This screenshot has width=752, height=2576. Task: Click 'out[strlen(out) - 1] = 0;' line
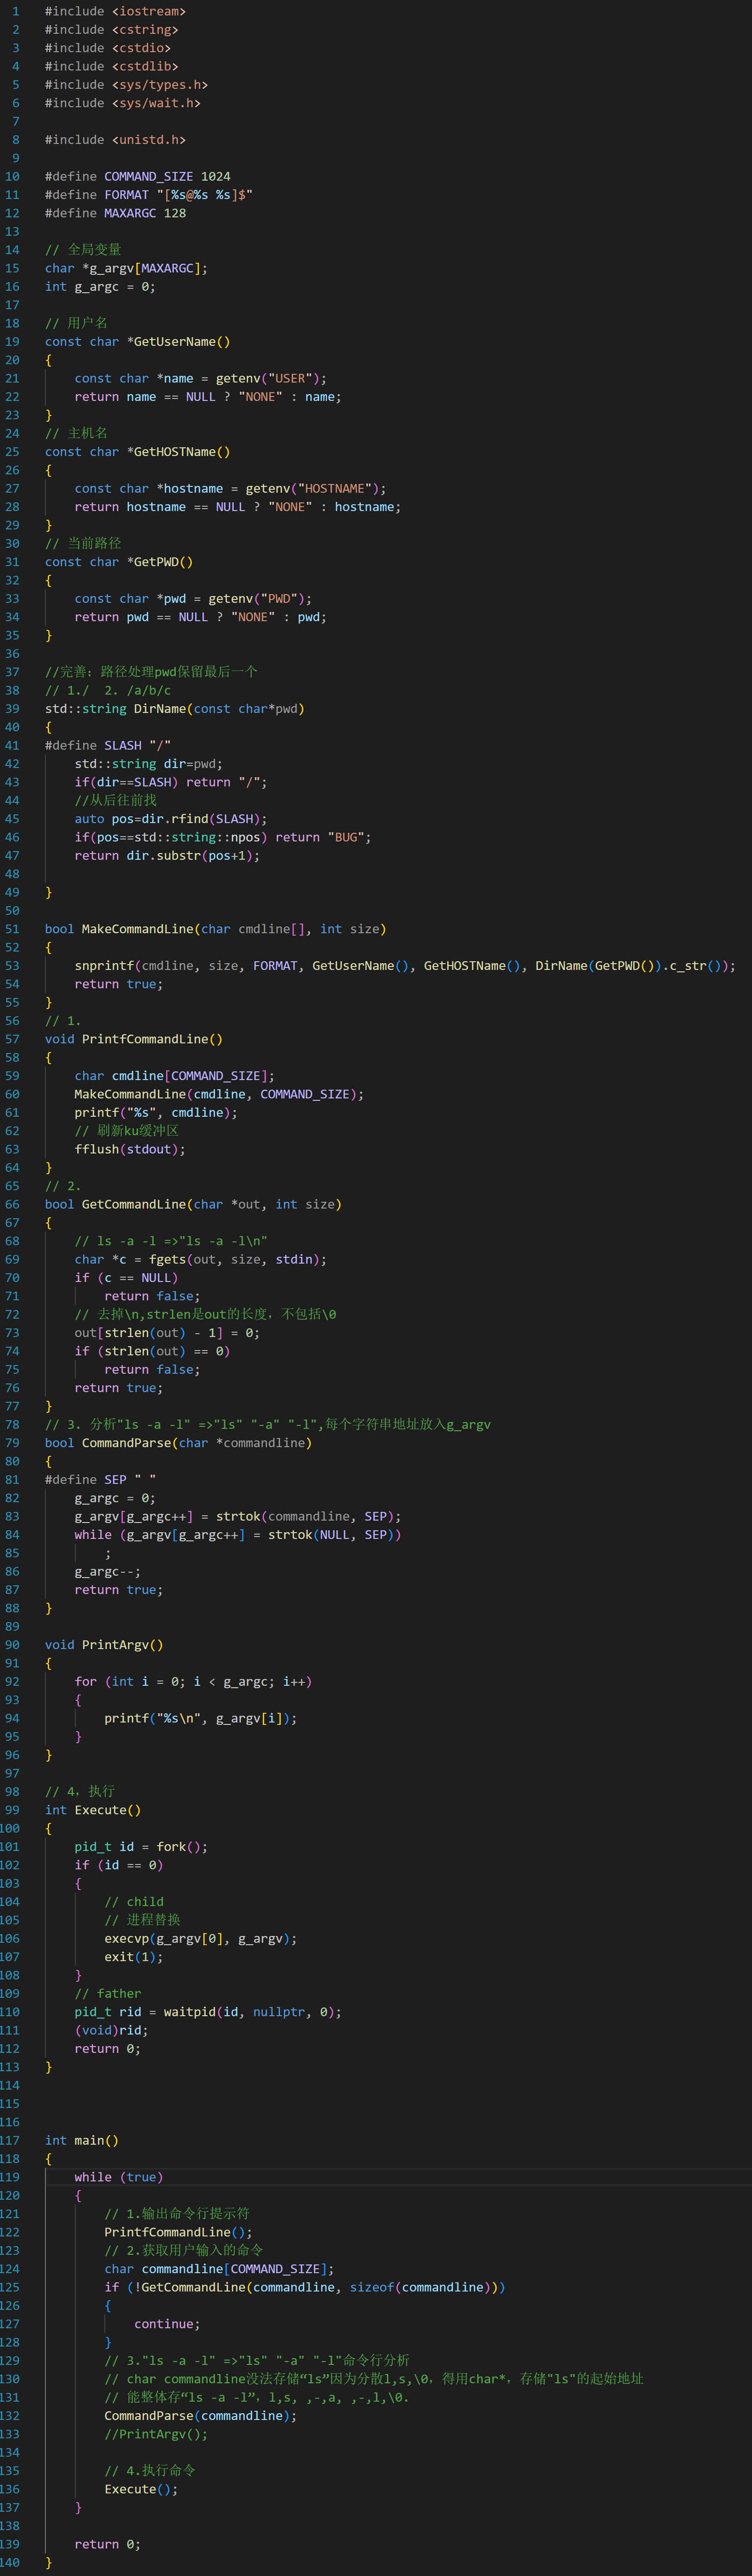(x=167, y=1333)
